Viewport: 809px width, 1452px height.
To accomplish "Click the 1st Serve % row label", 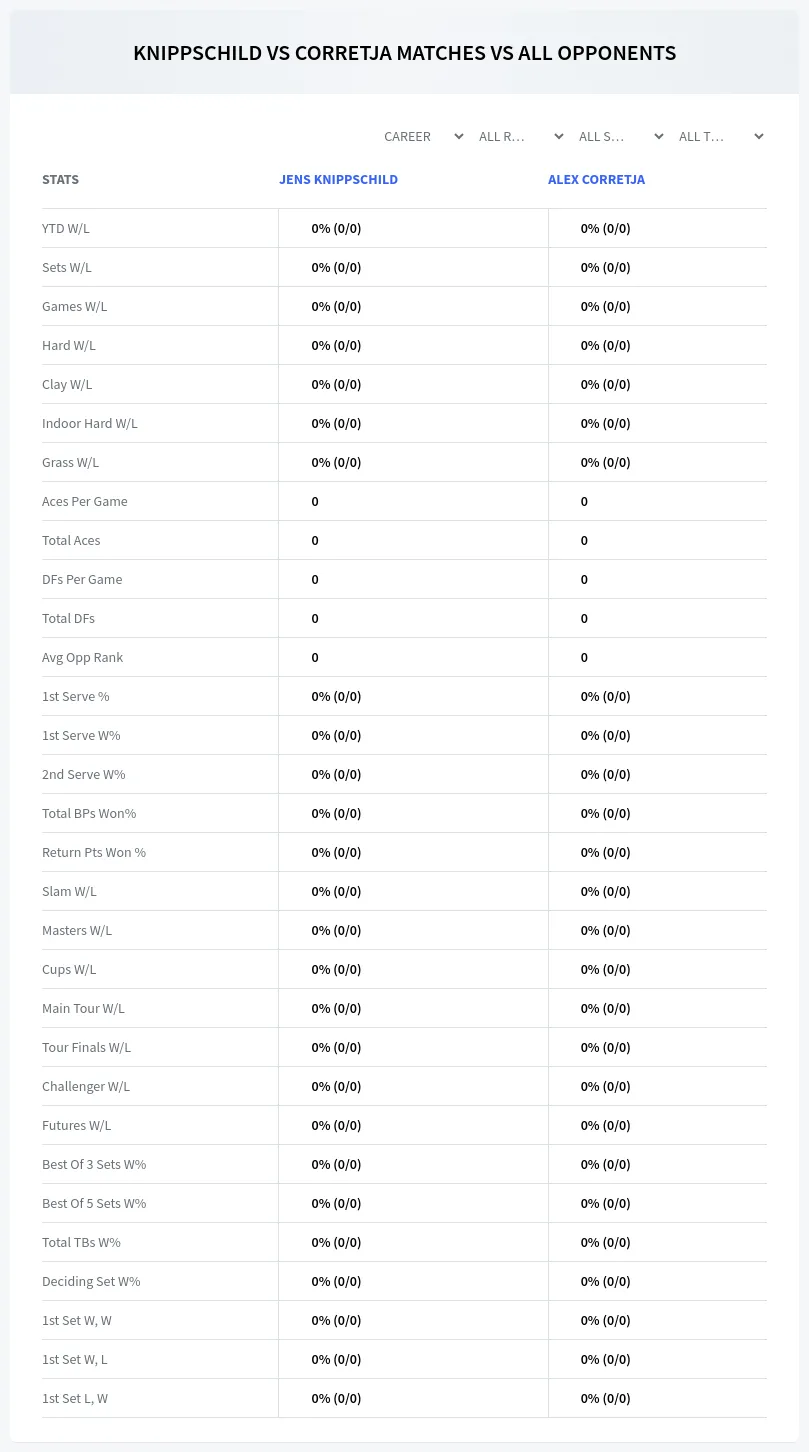I will pyautogui.click(x=76, y=696).
